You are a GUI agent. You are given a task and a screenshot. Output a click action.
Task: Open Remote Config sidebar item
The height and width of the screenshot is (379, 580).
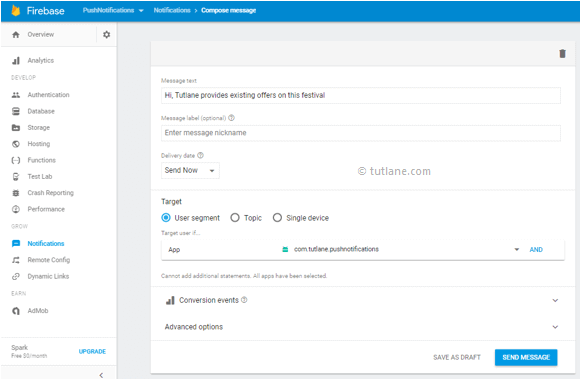pyautogui.click(x=49, y=260)
